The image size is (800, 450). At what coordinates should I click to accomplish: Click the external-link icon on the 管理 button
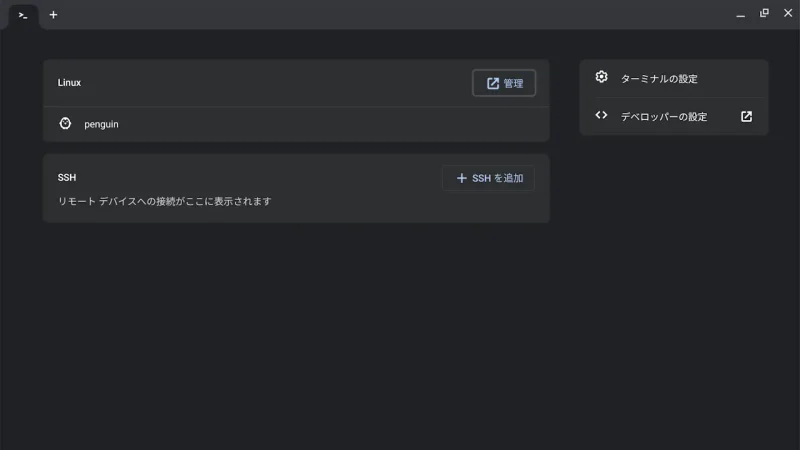tap(493, 83)
